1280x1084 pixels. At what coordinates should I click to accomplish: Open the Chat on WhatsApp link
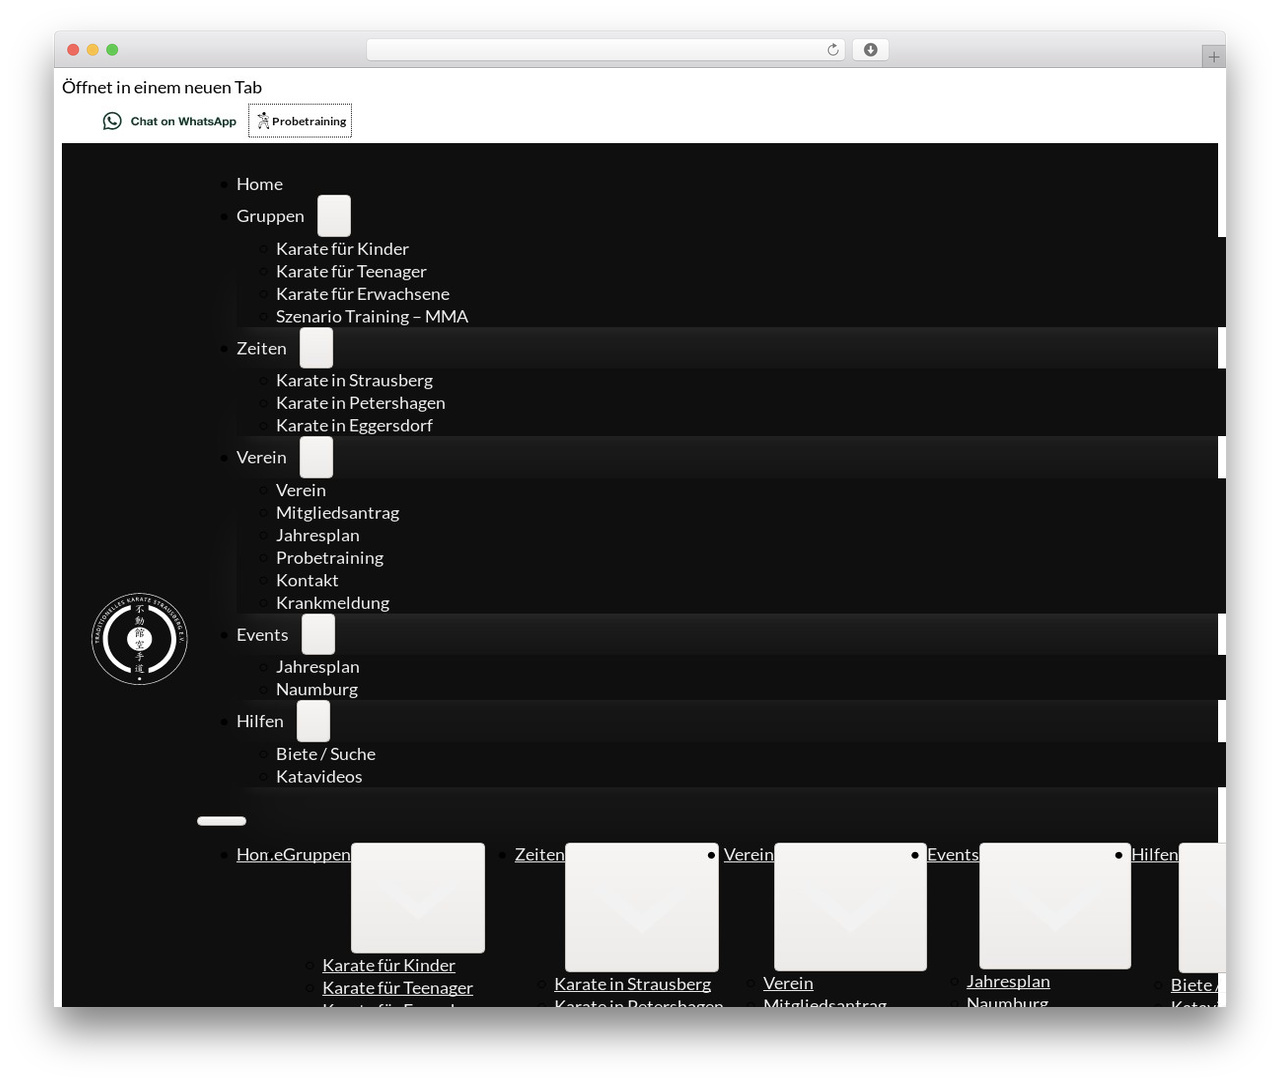click(169, 121)
